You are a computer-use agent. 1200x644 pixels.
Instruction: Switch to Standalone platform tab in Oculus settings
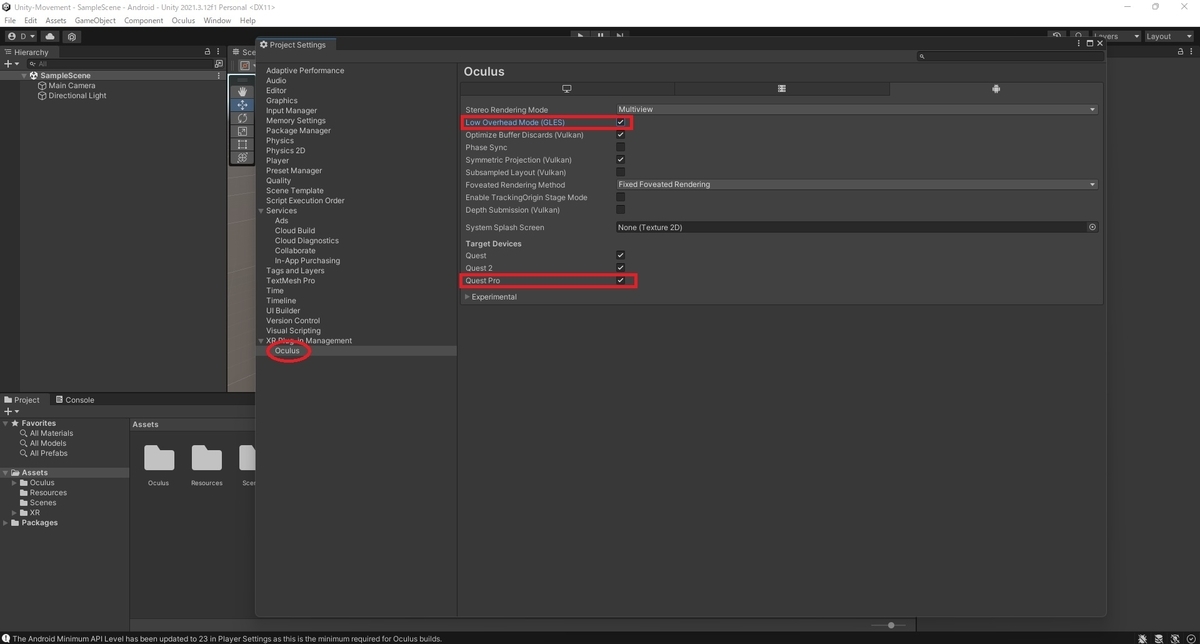tap(567, 89)
